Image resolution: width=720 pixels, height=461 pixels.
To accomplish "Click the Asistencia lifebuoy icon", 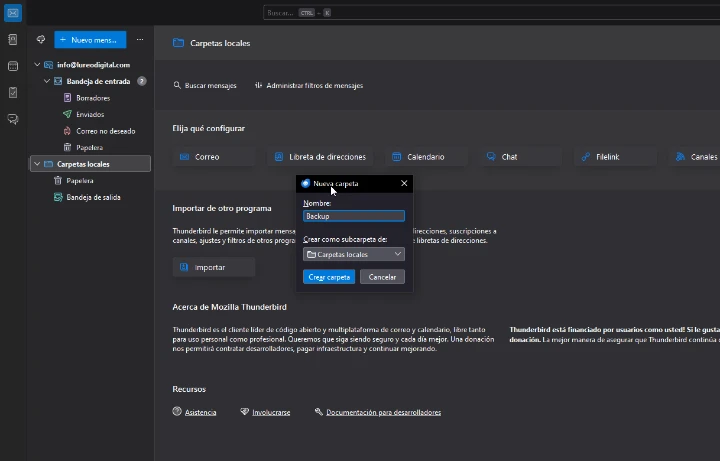I will point(177,411).
